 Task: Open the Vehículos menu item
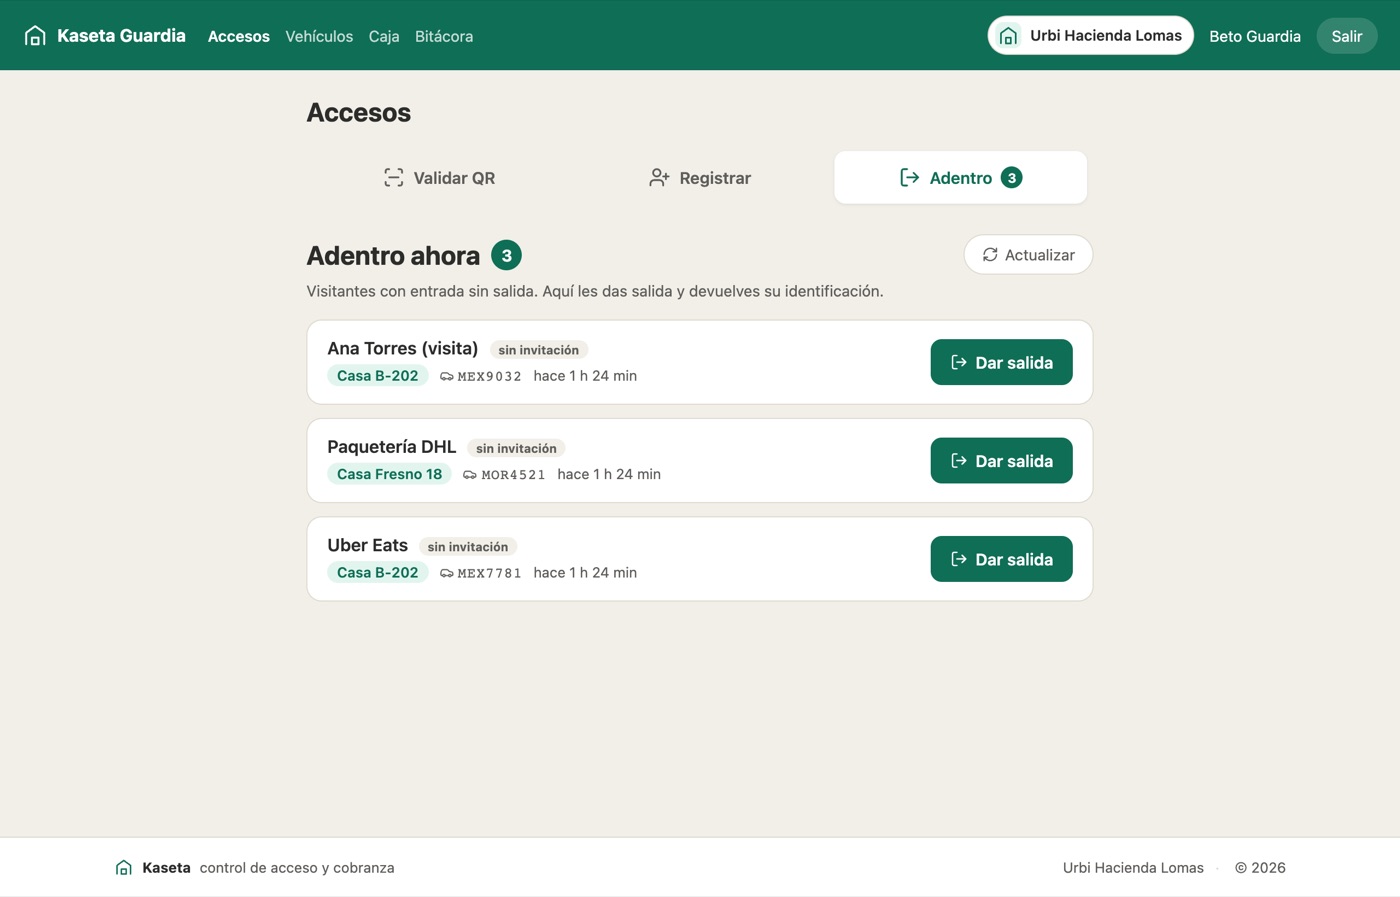pos(319,36)
